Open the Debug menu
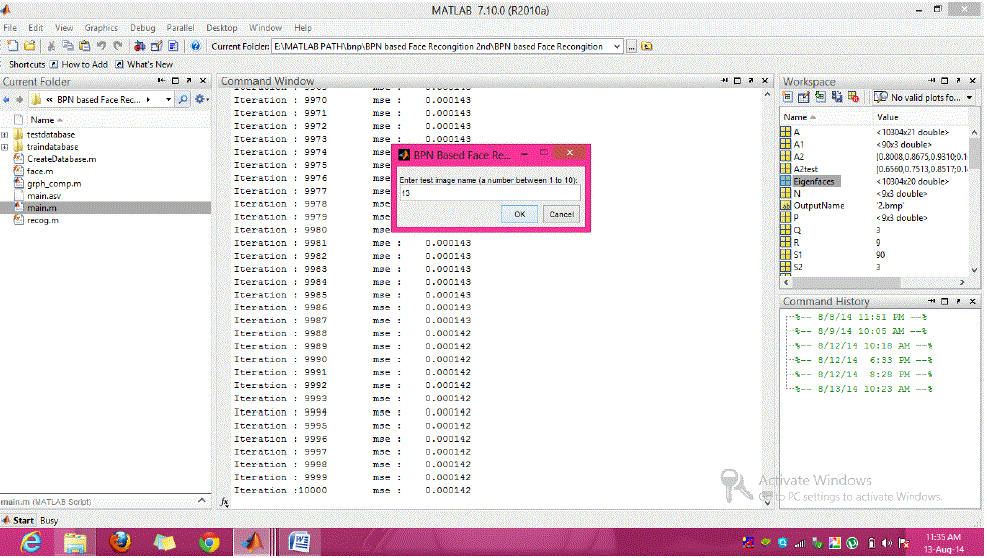 [142, 28]
